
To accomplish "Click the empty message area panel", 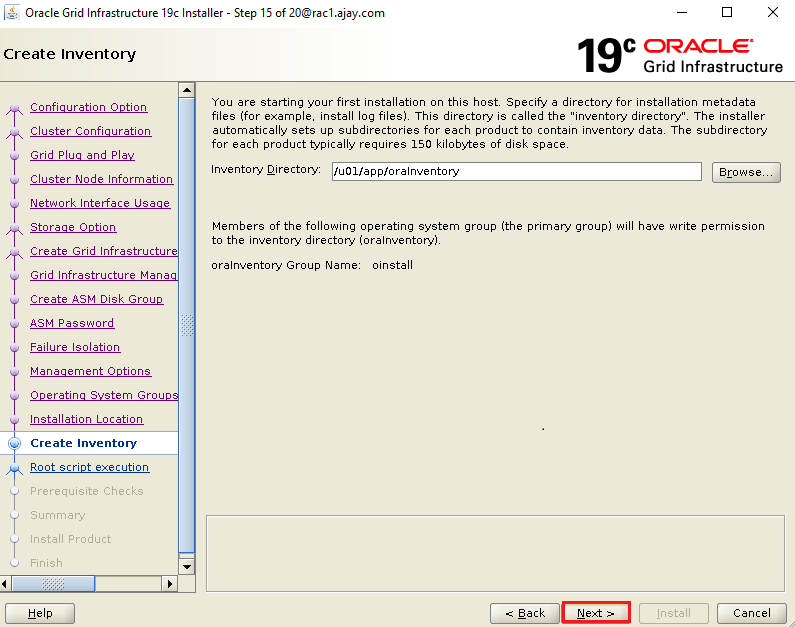I will click(x=495, y=554).
